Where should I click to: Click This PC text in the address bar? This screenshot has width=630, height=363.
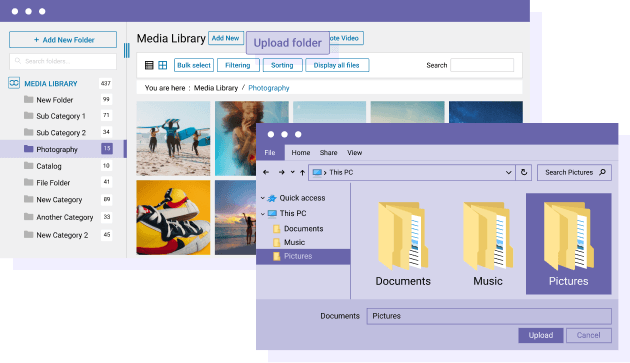pyautogui.click(x=341, y=172)
